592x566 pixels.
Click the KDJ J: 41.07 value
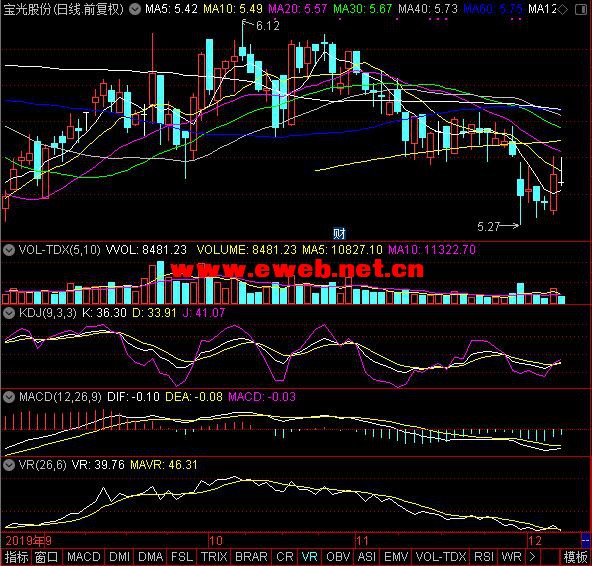tap(204, 313)
